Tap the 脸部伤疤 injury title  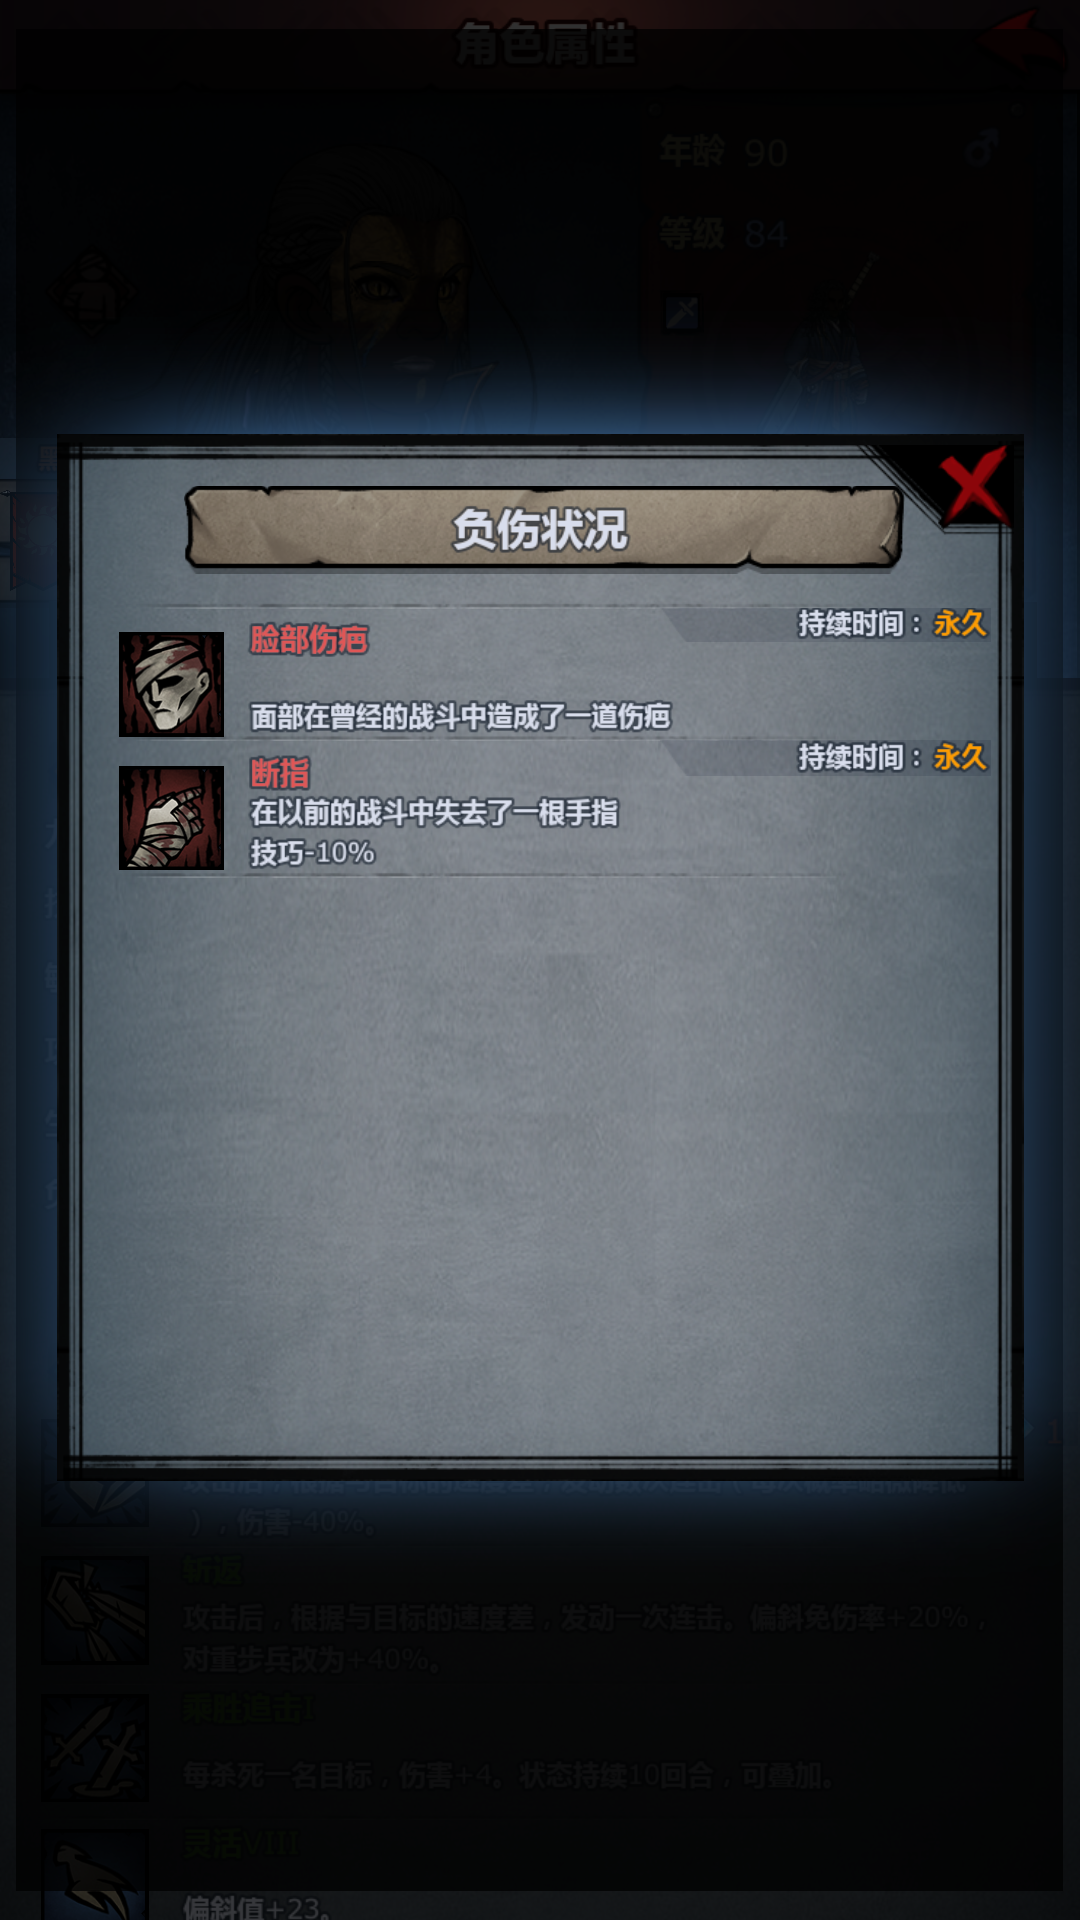click(309, 639)
